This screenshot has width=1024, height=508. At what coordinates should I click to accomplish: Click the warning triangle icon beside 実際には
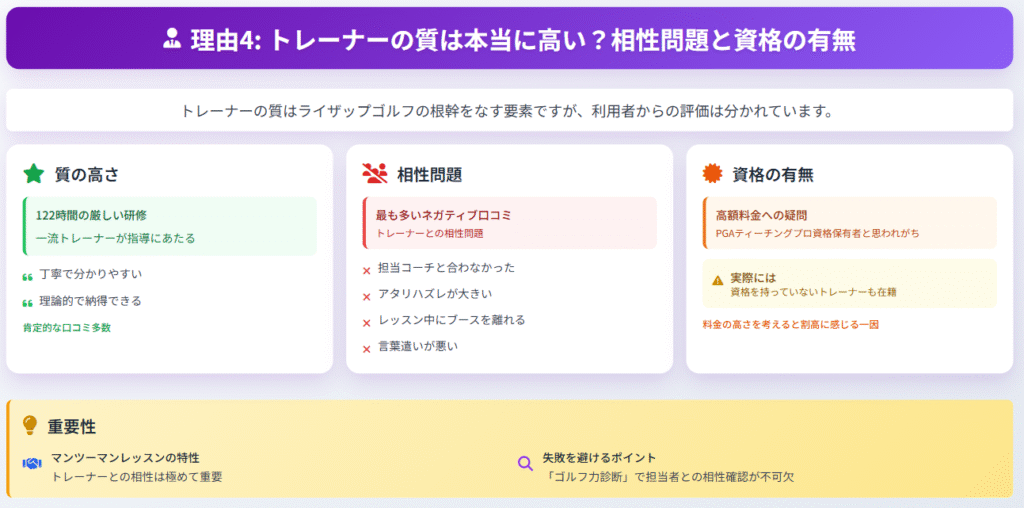click(x=718, y=280)
